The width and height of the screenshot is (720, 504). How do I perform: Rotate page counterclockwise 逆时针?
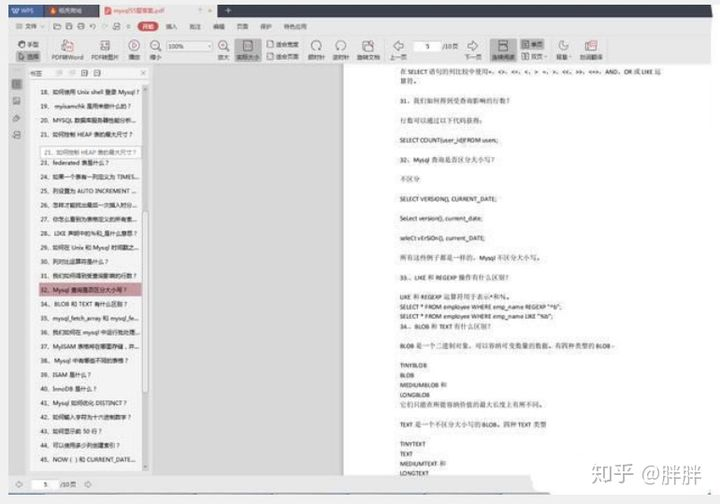(340, 50)
